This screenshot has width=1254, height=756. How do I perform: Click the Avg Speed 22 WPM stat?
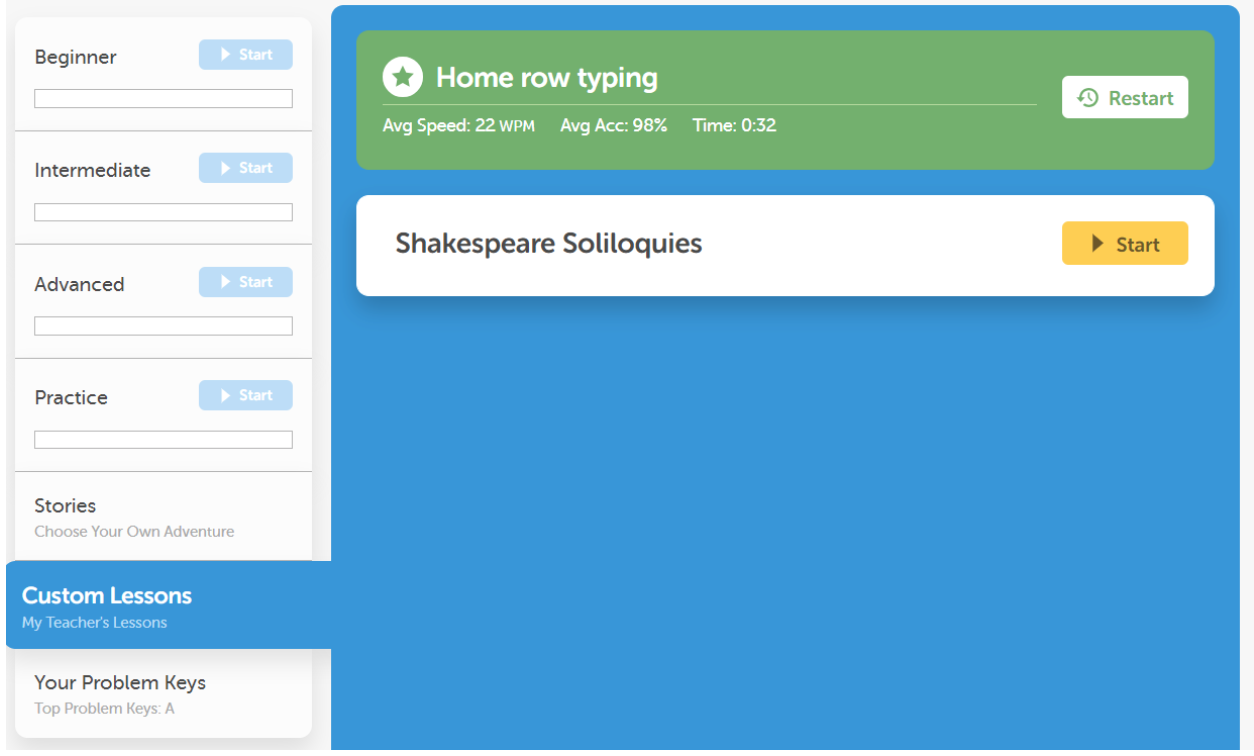(x=458, y=125)
